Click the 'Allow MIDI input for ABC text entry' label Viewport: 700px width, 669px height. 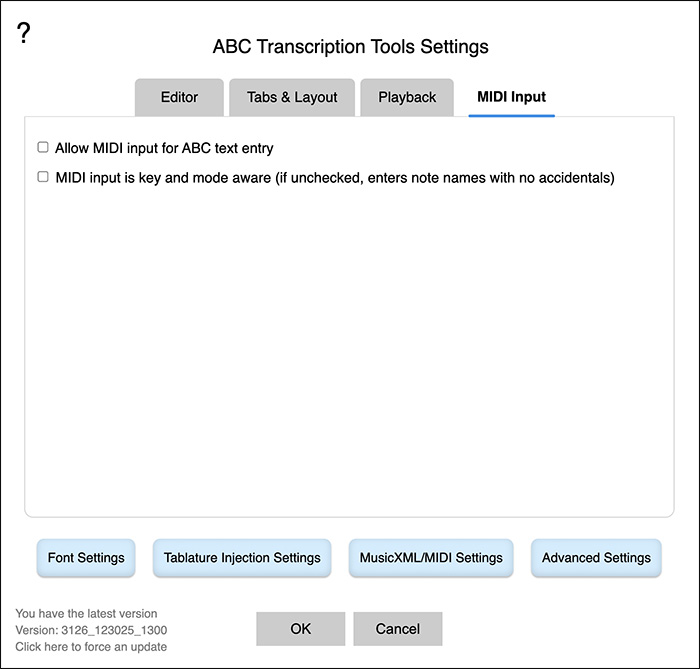164,148
